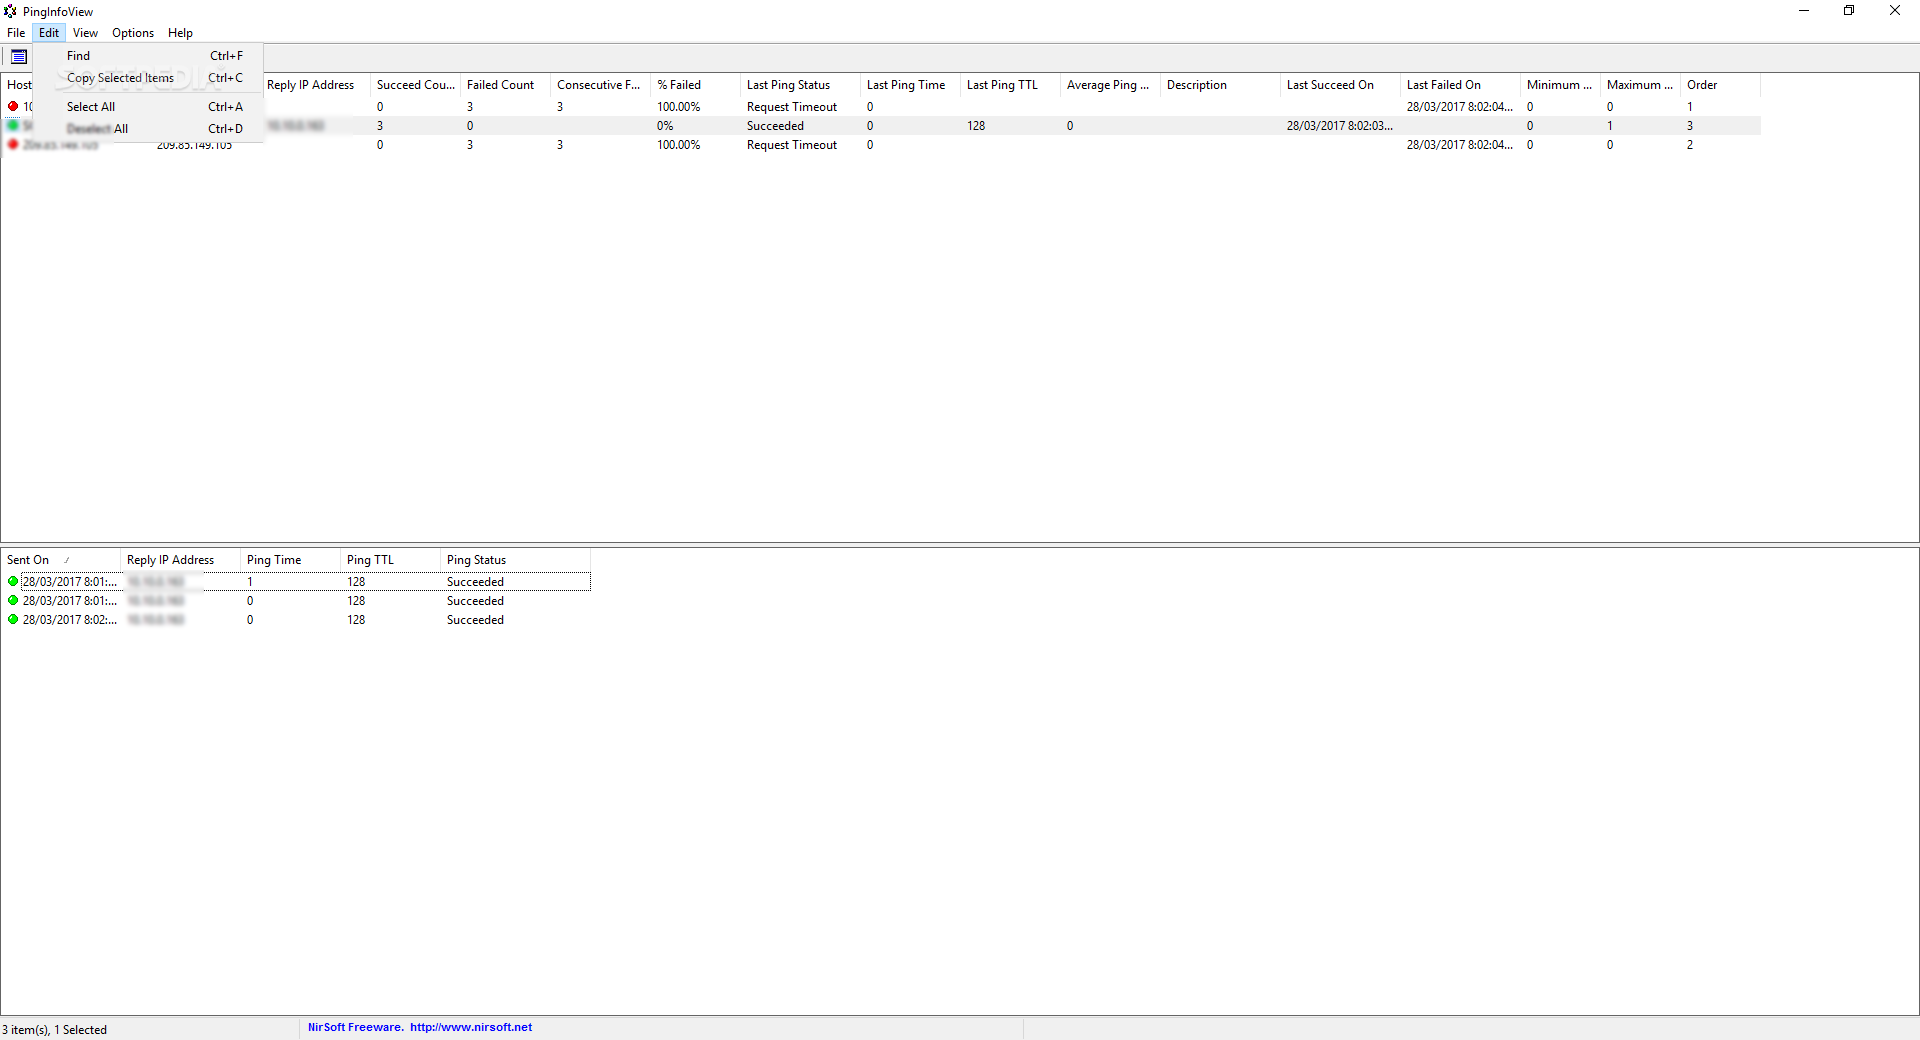Open the Options menu
Image resolution: width=1920 pixels, height=1040 pixels.
tap(133, 33)
